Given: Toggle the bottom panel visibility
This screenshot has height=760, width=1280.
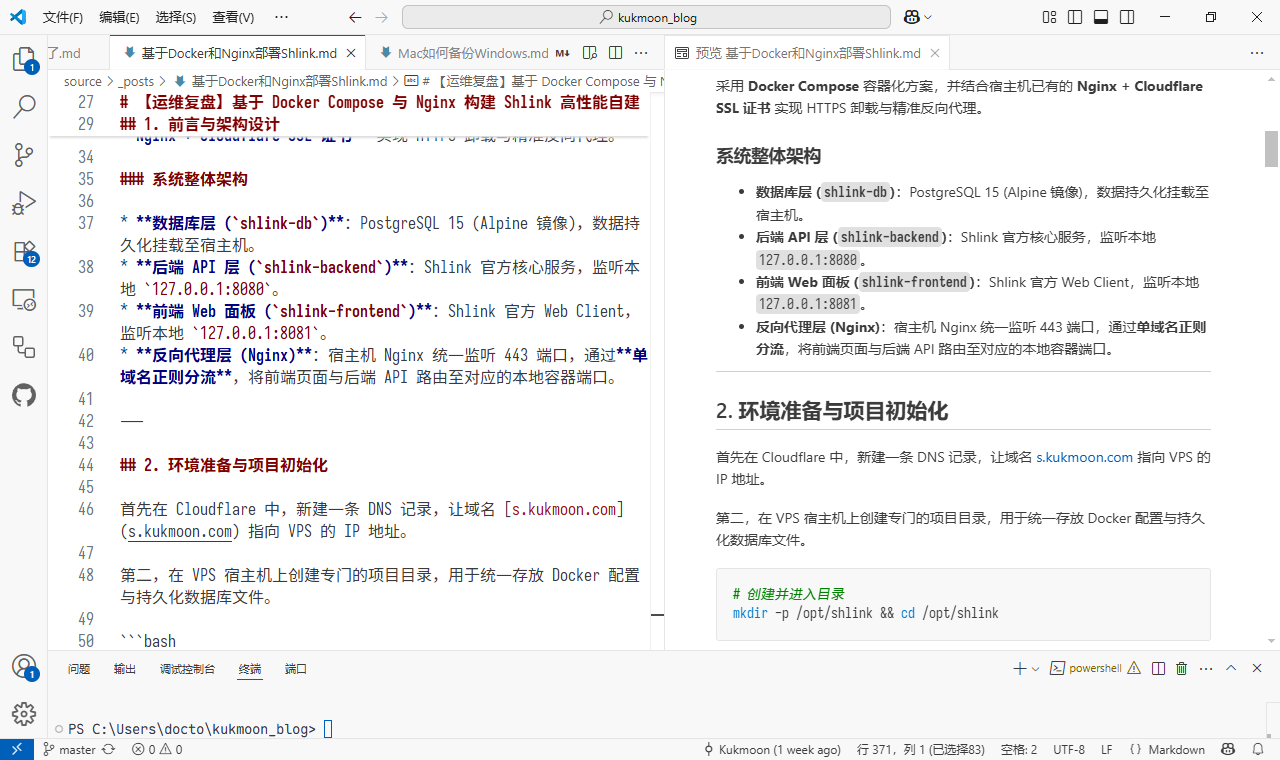Looking at the screenshot, I should 1101,17.
